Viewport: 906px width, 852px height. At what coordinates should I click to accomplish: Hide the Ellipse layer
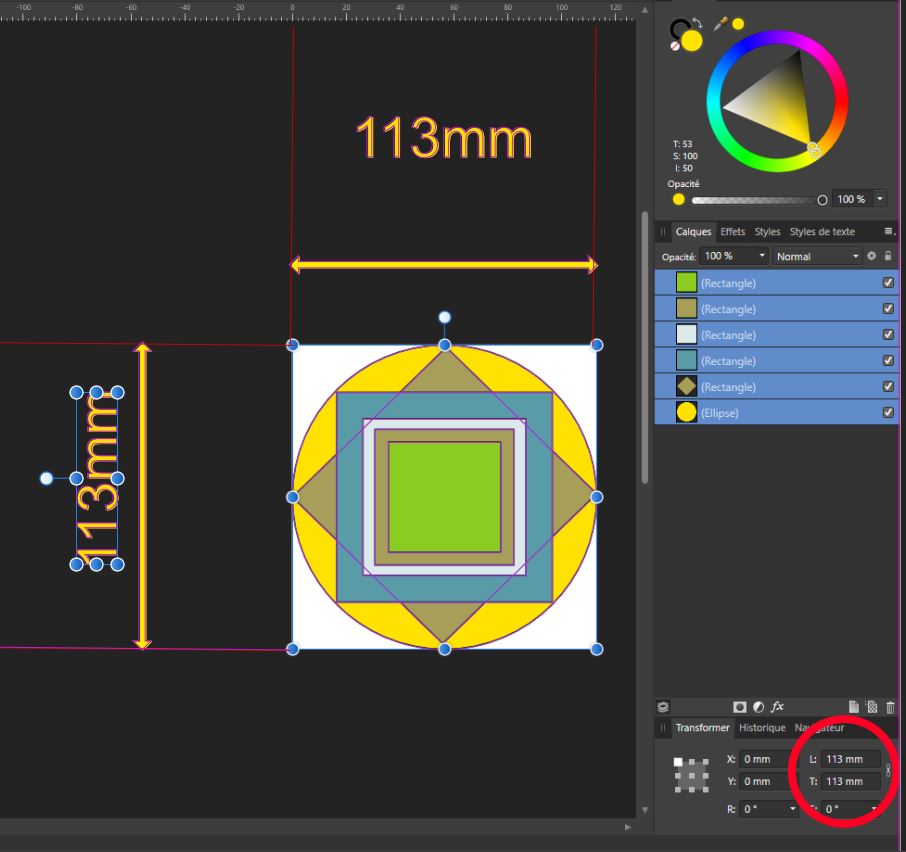888,412
